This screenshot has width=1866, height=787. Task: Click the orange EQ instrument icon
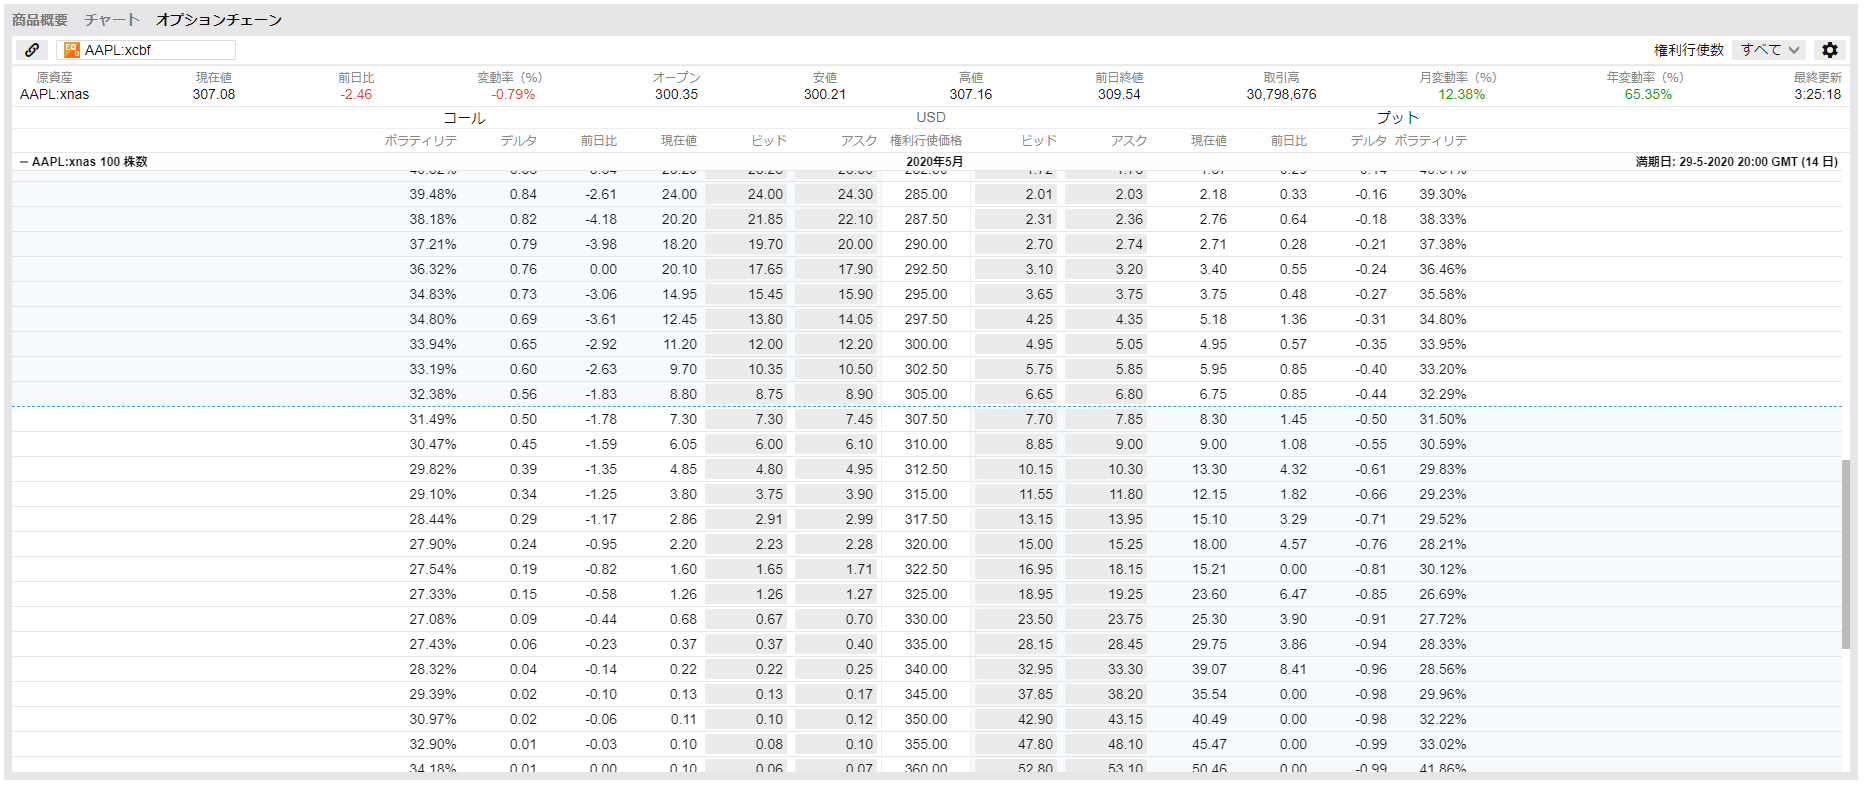pos(72,50)
